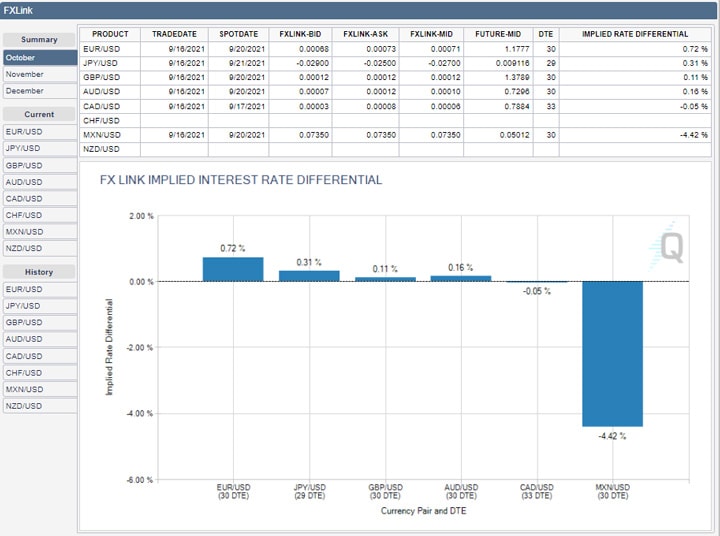The height and width of the screenshot is (536, 720).
Task: Select the October summary tab
Action: point(39,57)
